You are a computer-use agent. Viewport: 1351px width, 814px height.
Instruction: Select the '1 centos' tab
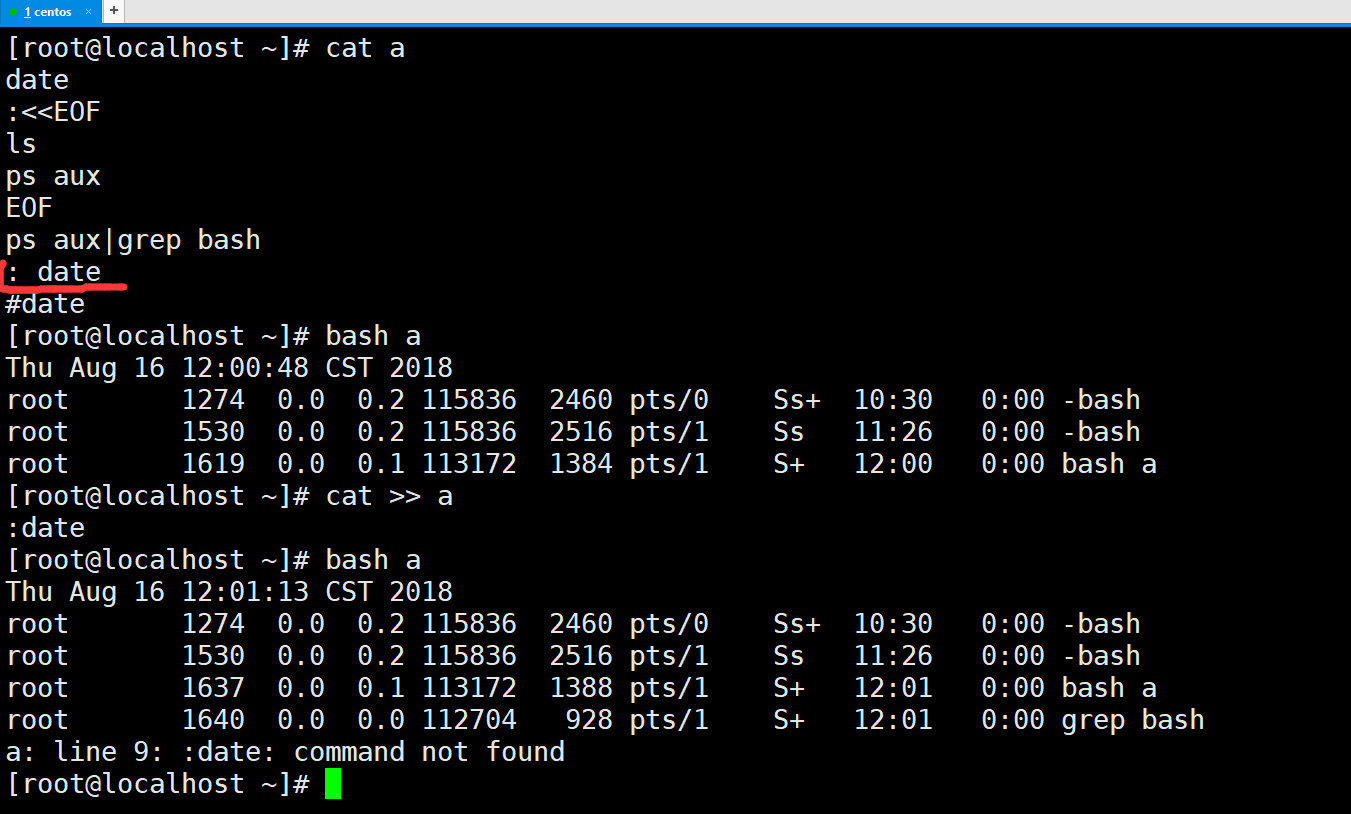[48, 12]
